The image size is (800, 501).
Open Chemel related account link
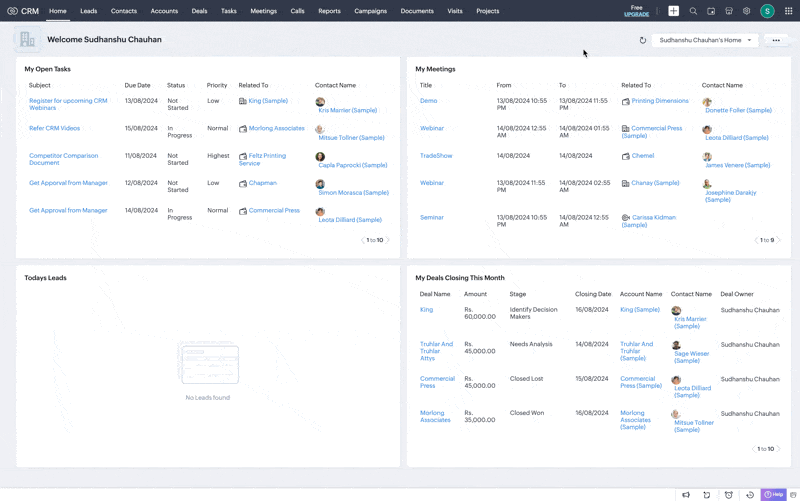[x=643, y=156]
